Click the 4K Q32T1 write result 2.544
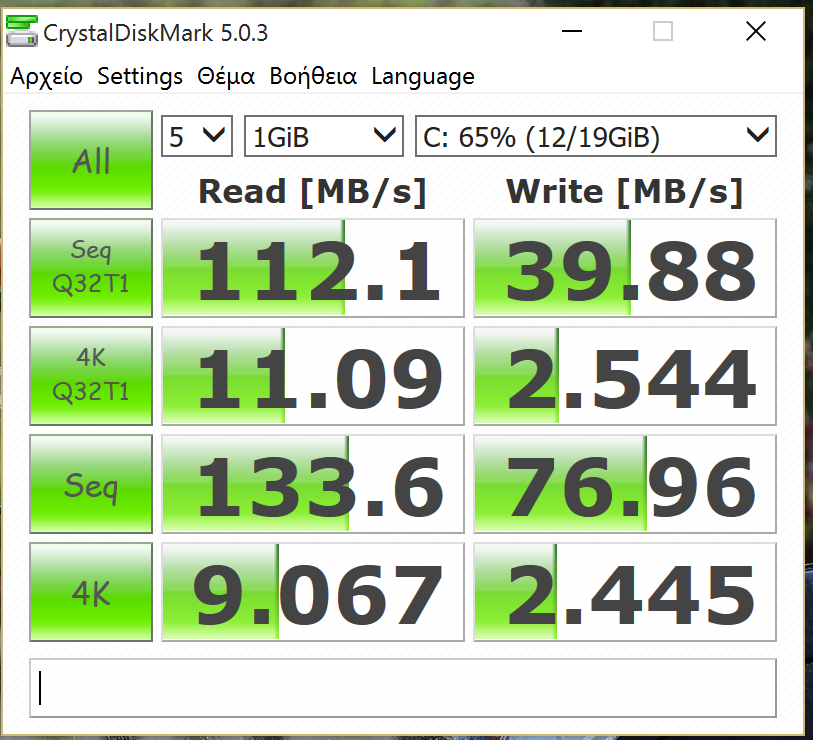This screenshot has height=740, width=813. click(625, 375)
